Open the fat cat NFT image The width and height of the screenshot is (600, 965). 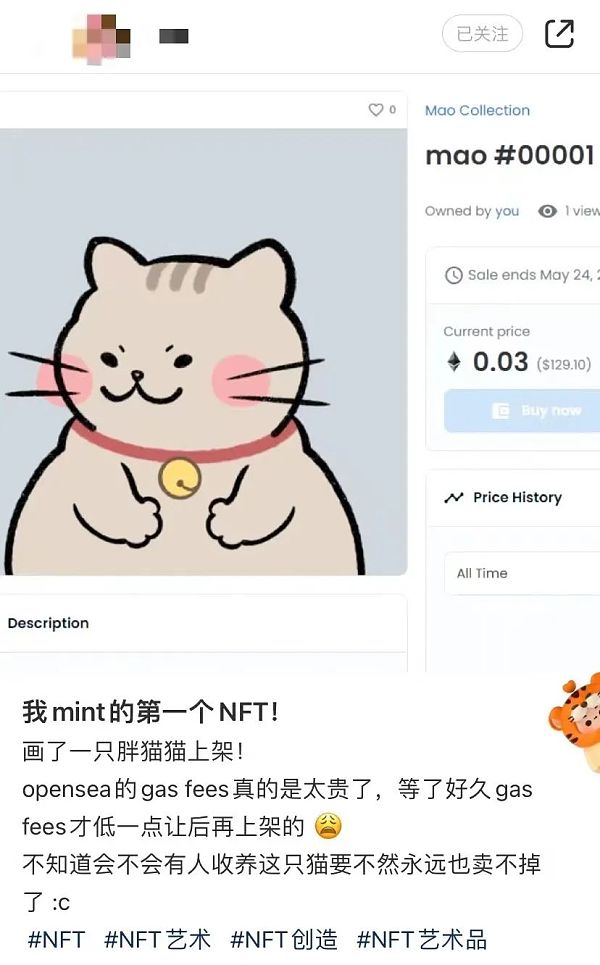(203, 352)
